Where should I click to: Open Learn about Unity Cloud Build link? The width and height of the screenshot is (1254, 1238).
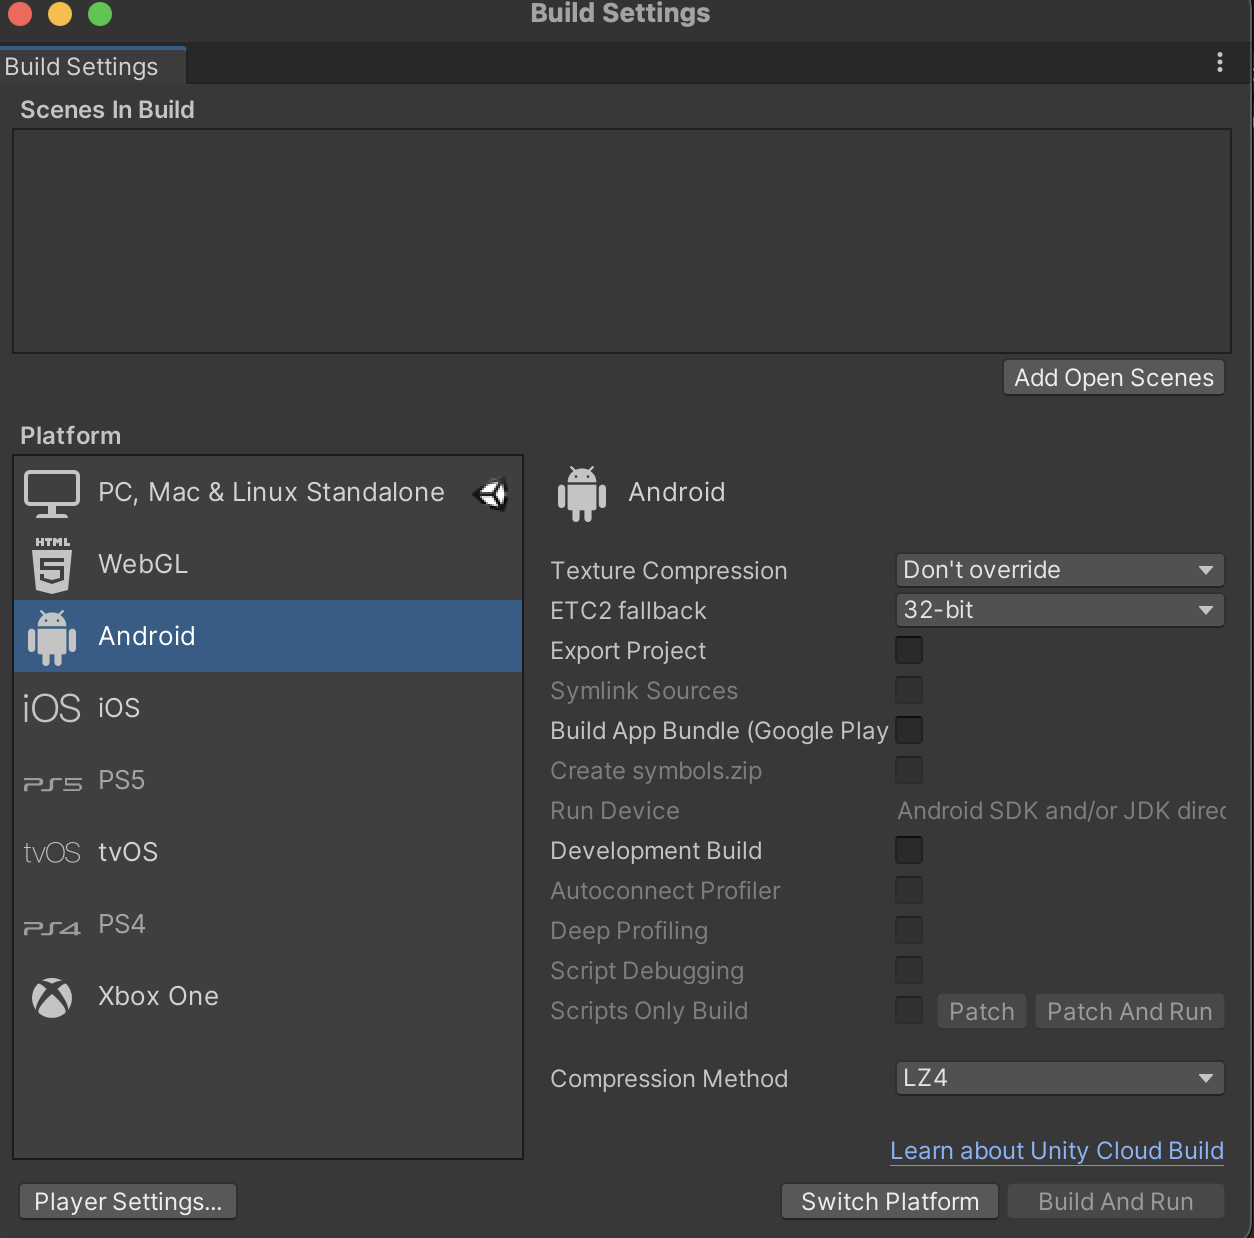(x=1057, y=1151)
